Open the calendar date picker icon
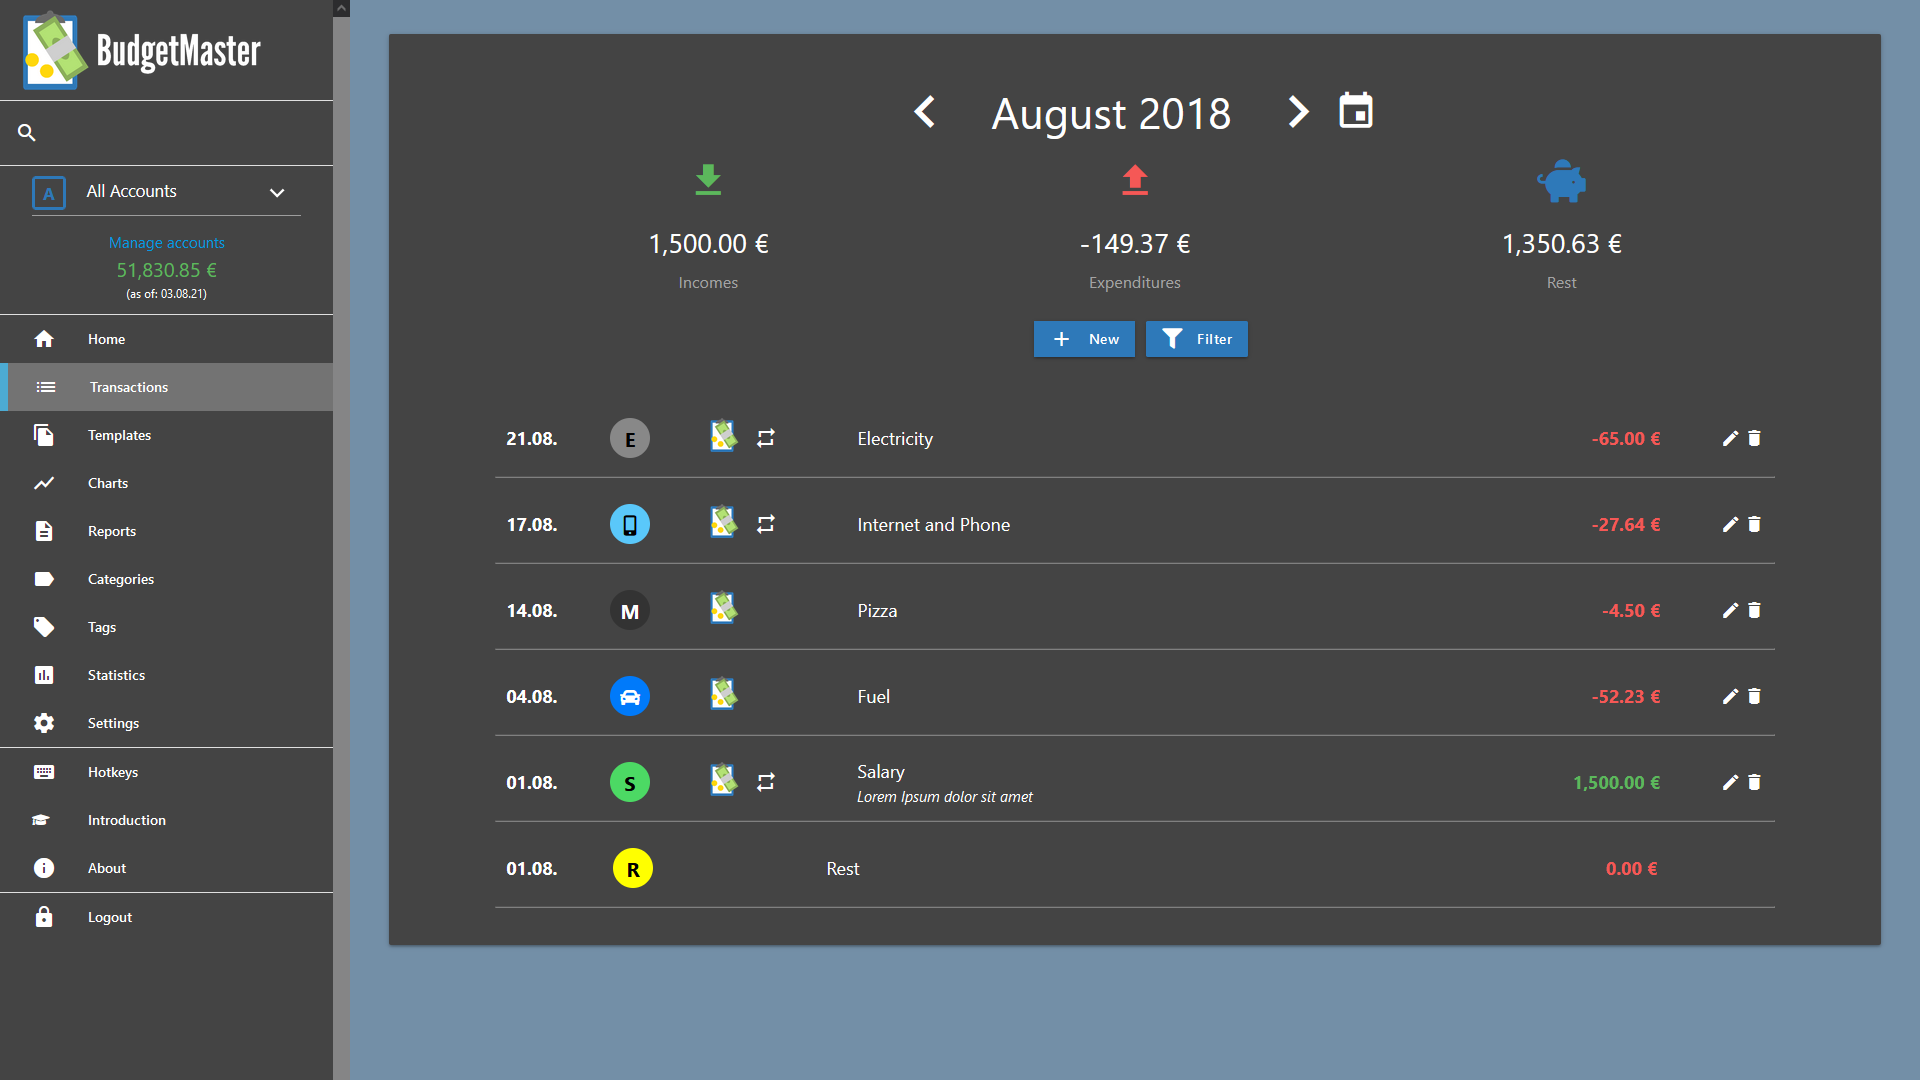Viewport: 1920px width, 1080px height. [x=1356, y=111]
